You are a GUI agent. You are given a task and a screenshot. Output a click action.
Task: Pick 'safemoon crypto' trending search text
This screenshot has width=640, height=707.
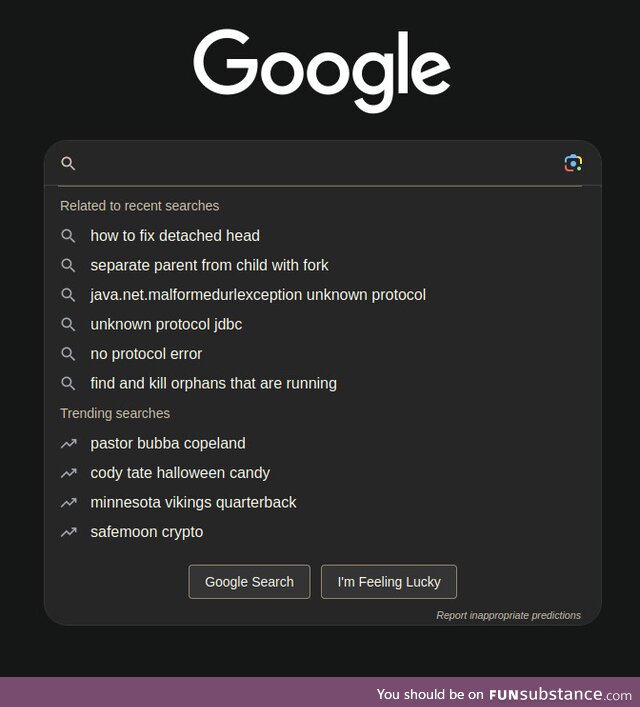click(147, 532)
